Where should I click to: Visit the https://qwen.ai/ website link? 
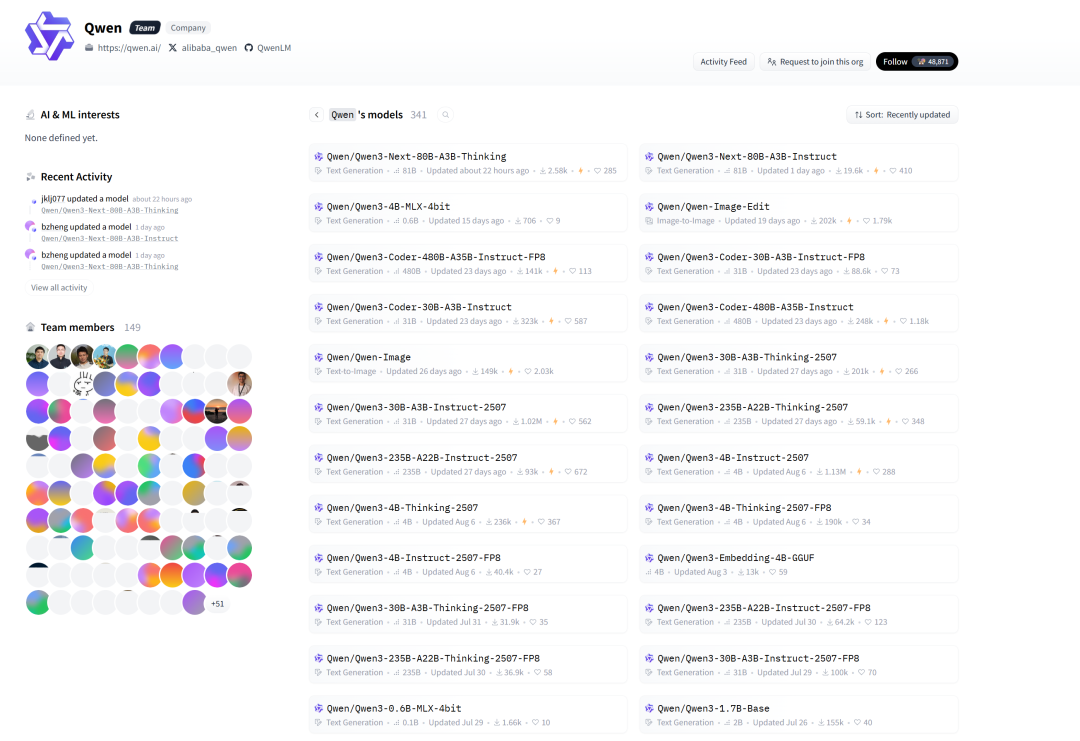click(x=123, y=48)
